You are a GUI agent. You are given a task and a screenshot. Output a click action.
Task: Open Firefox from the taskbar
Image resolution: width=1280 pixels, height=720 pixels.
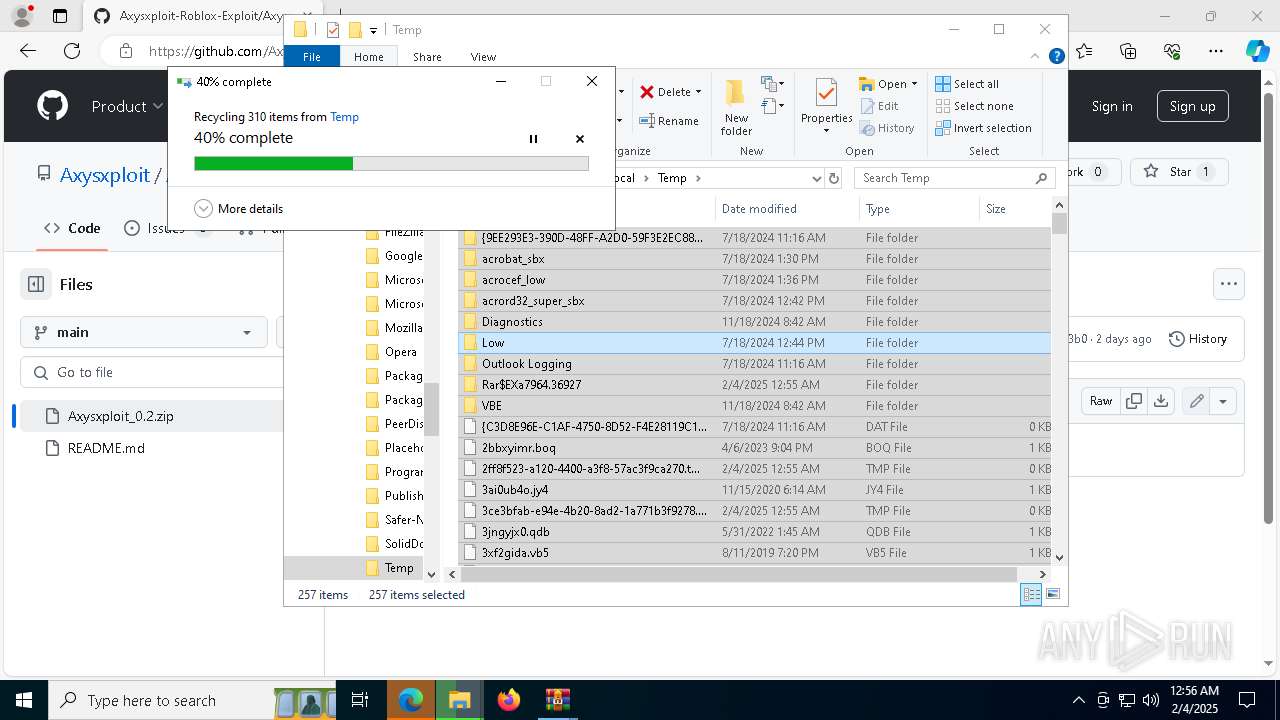pyautogui.click(x=509, y=700)
